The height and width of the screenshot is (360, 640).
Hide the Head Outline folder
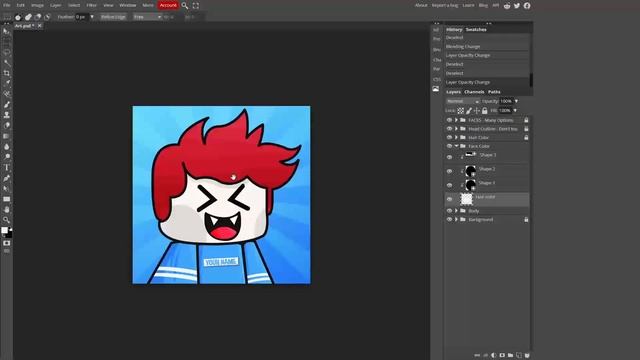click(x=449, y=129)
